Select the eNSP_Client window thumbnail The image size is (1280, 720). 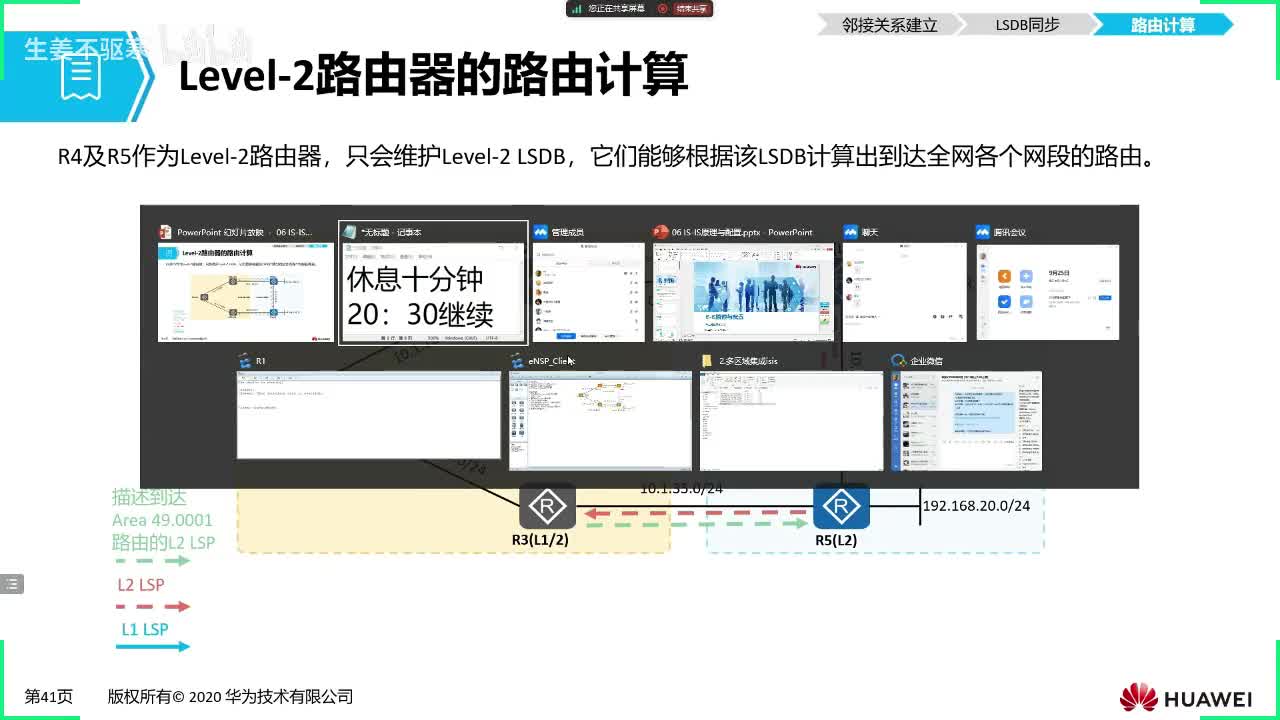point(600,420)
